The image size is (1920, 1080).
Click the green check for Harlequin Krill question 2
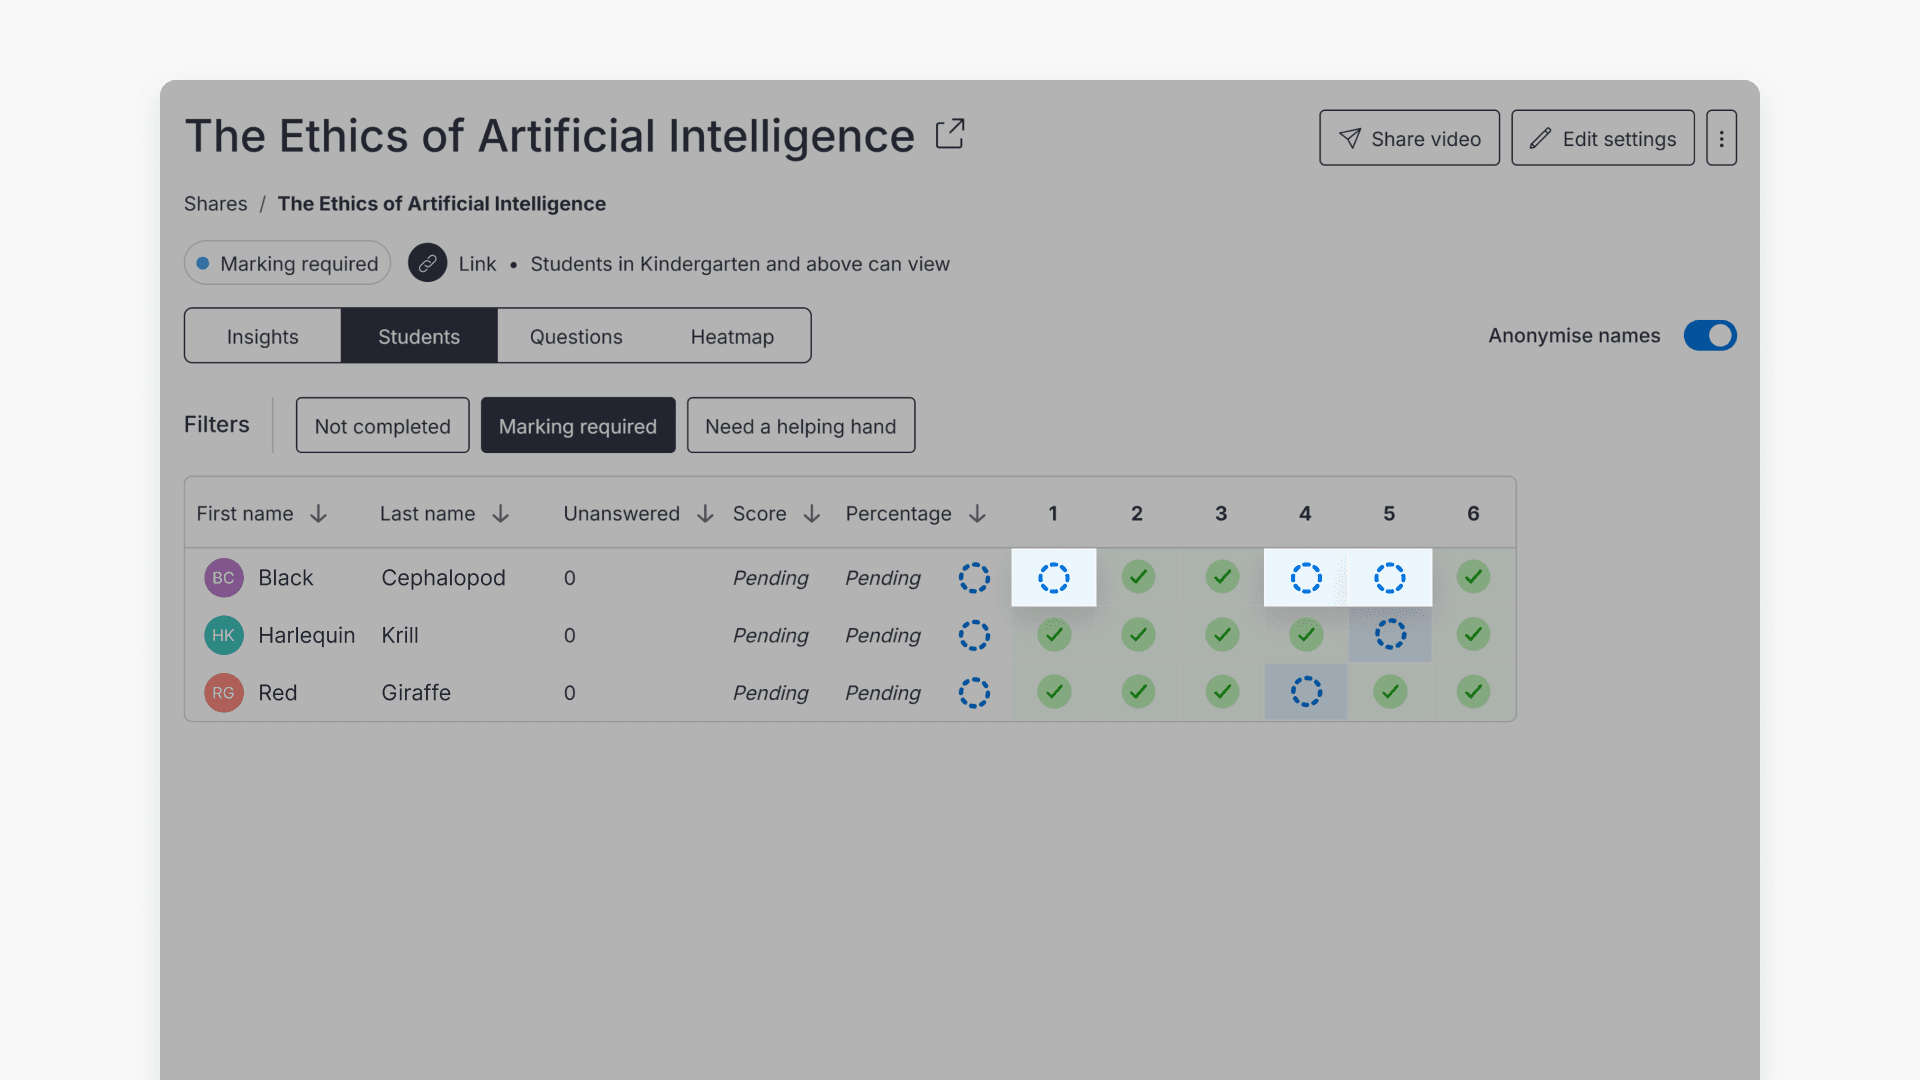[1137, 635]
